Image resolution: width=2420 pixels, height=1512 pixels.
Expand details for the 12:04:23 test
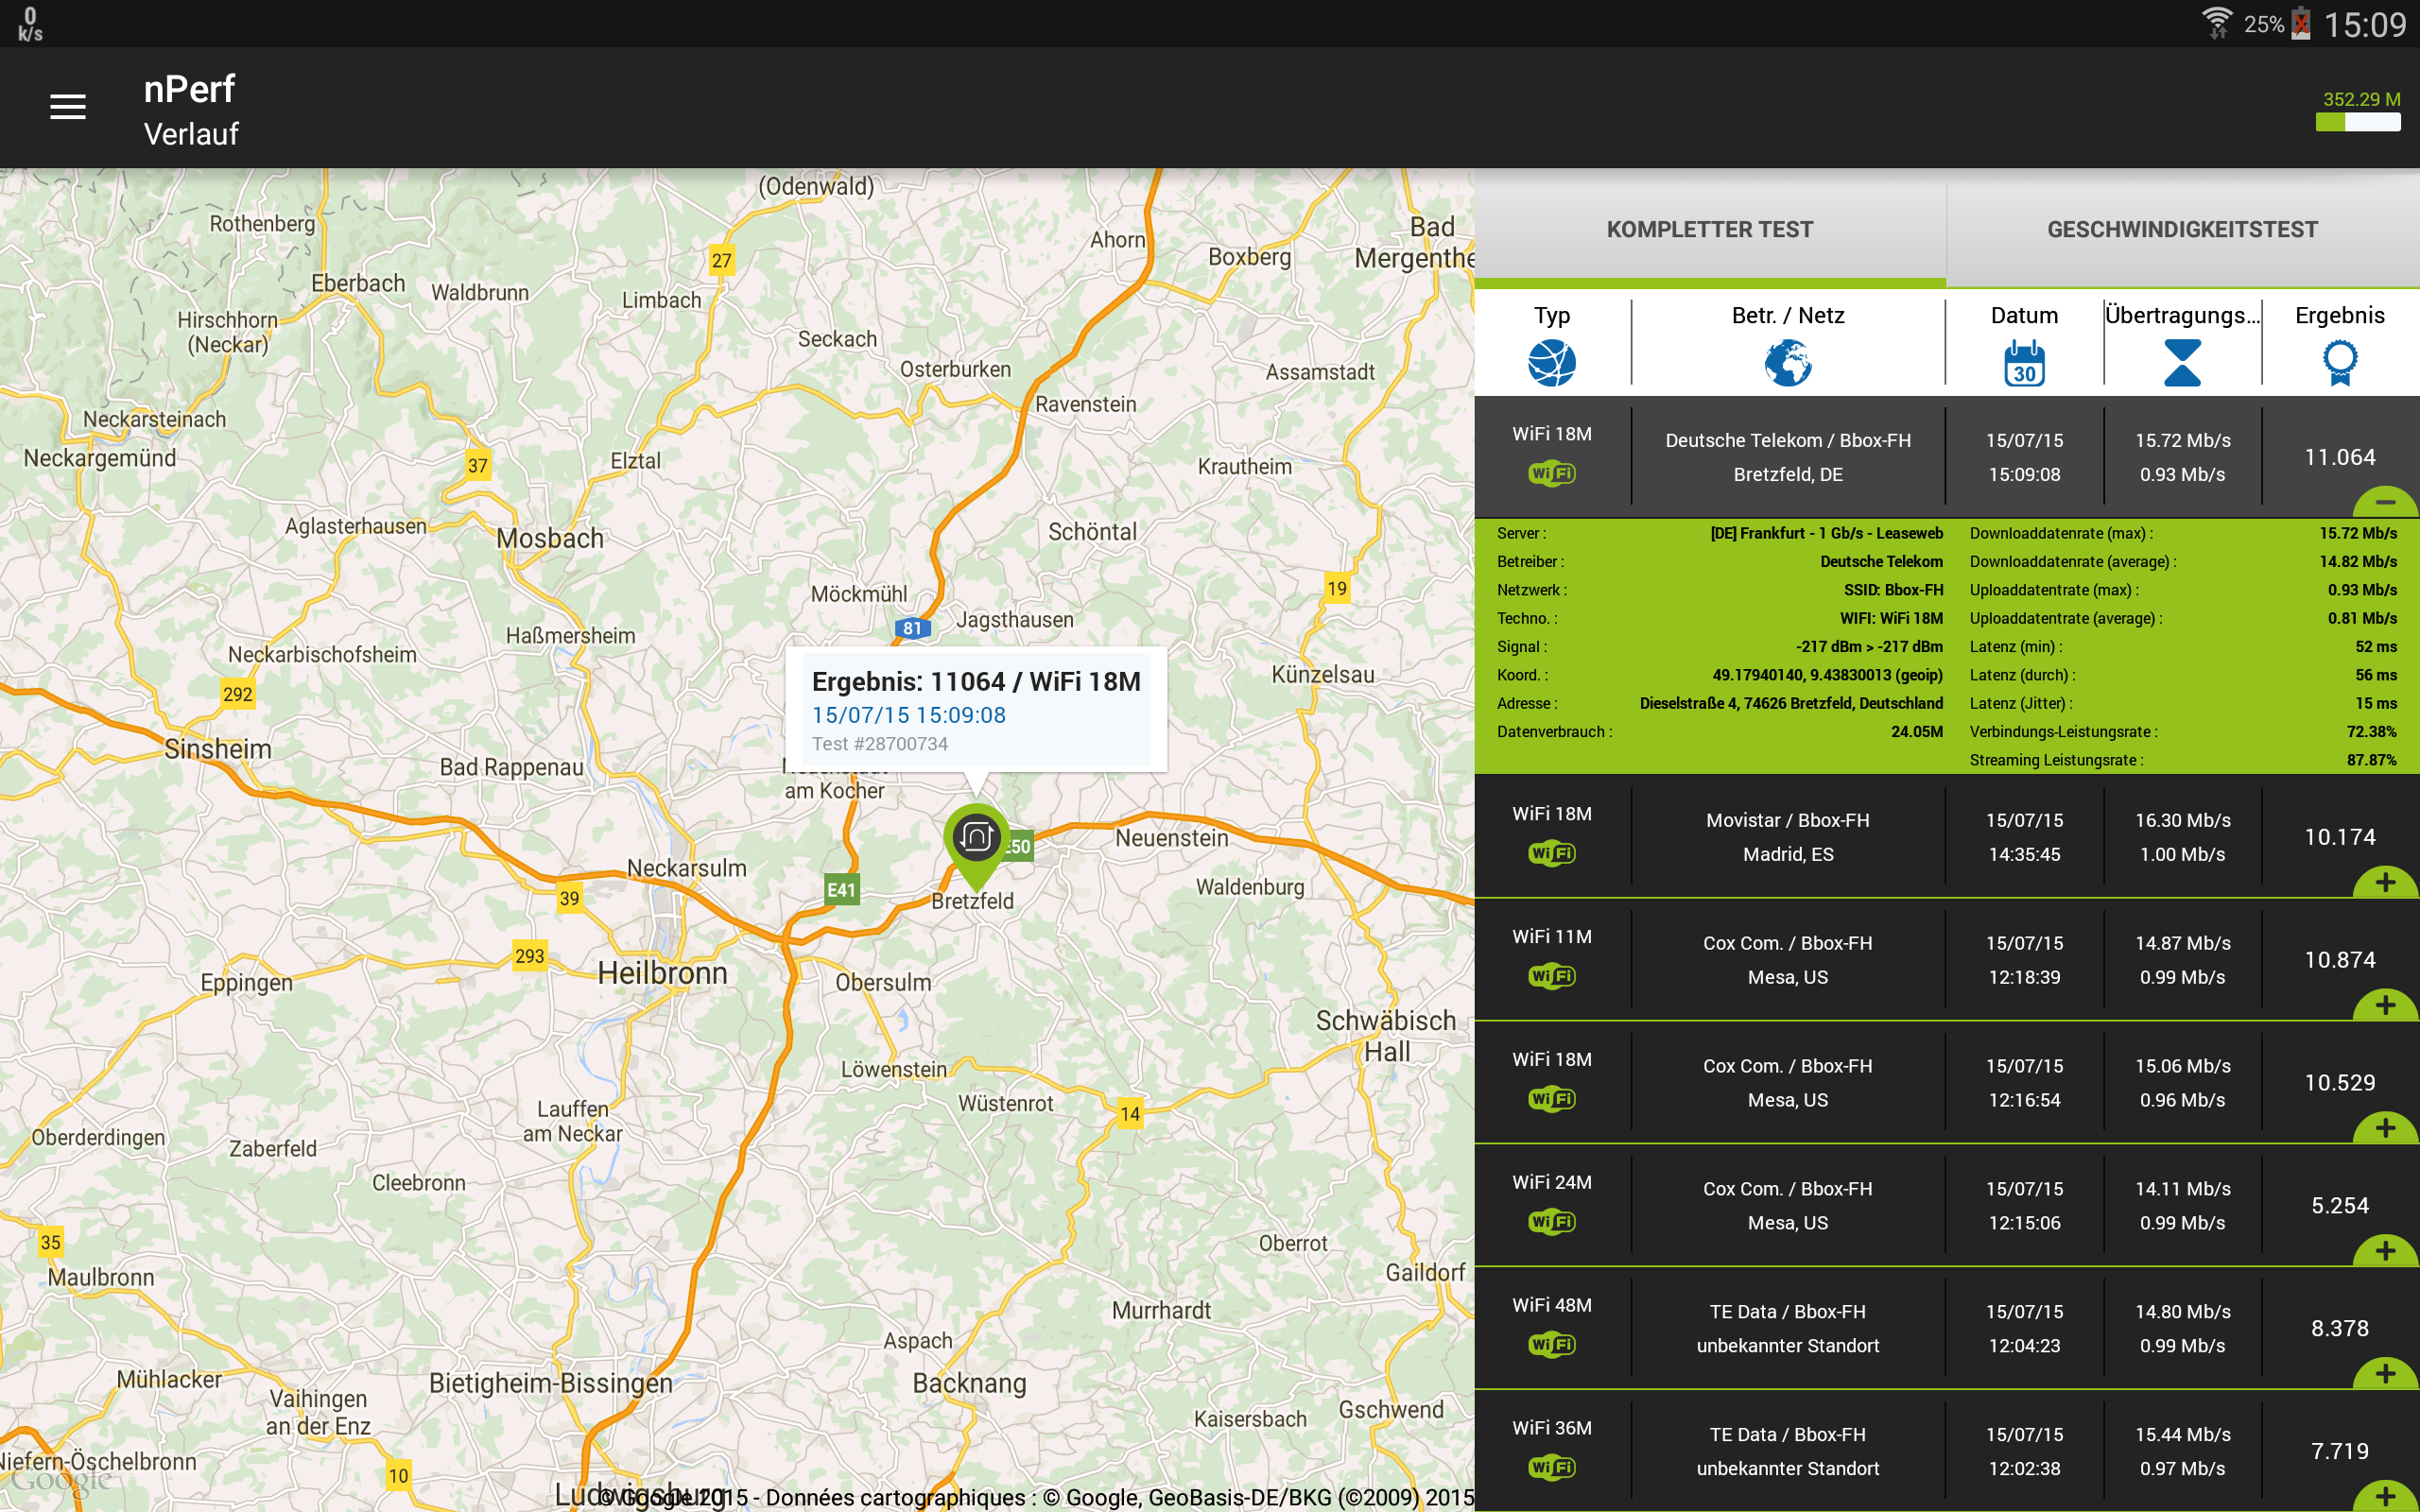[2385, 1374]
